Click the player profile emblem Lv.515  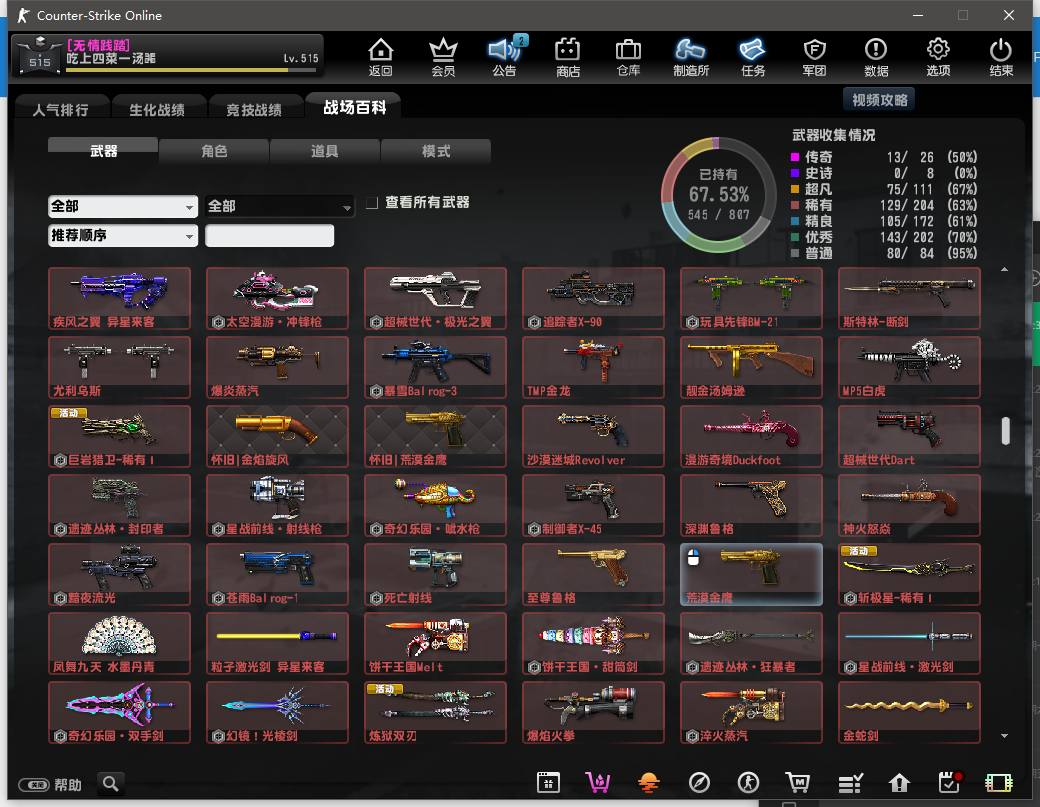tap(40, 56)
